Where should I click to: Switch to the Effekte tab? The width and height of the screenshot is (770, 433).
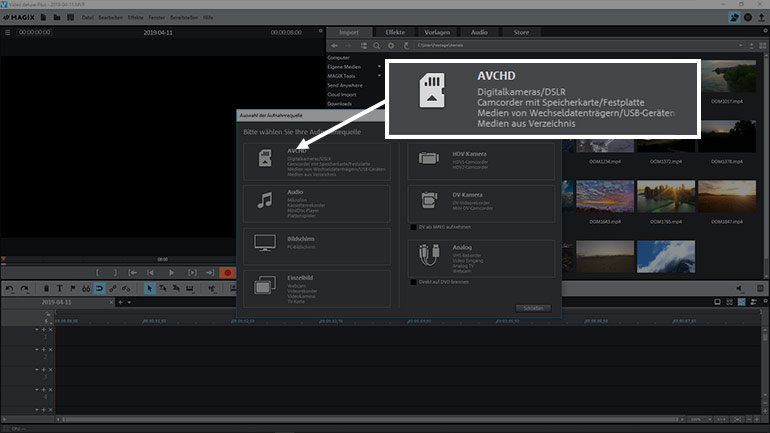pos(395,32)
